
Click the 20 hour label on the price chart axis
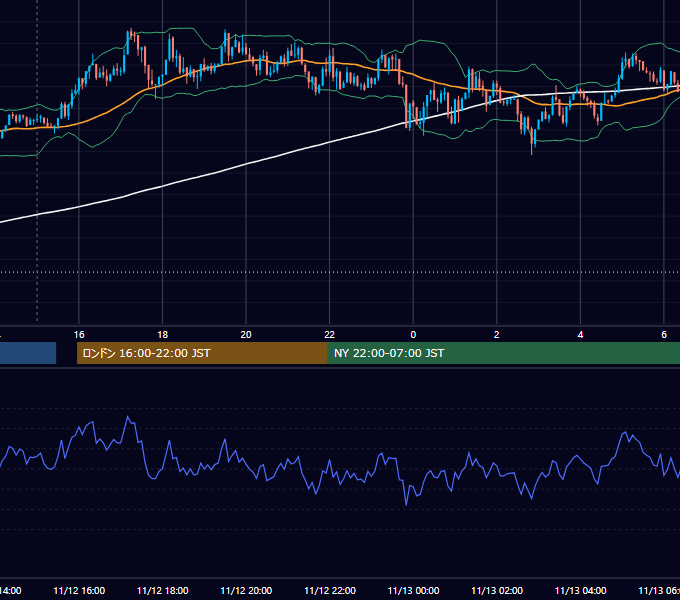[x=246, y=335]
